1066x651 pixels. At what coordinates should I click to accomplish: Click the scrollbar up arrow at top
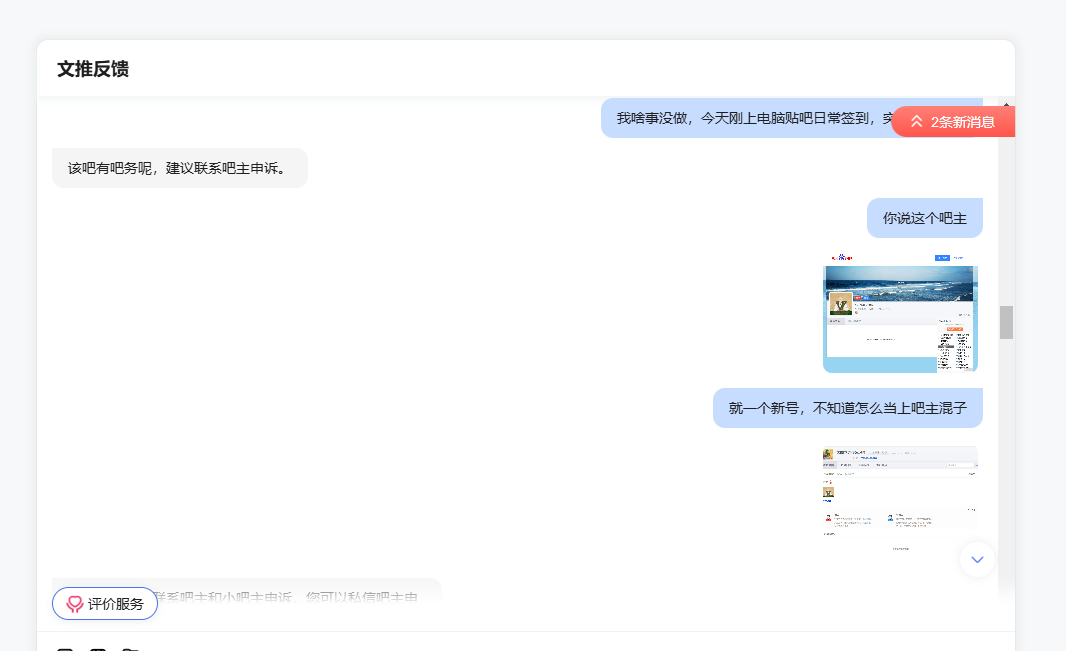pos(1006,105)
